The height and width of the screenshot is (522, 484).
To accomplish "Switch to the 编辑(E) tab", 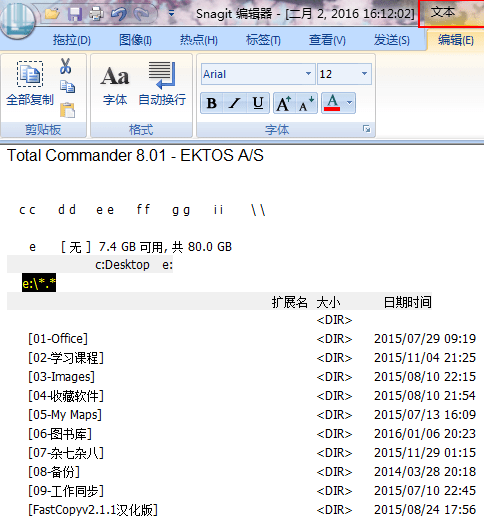I will (x=456, y=40).
